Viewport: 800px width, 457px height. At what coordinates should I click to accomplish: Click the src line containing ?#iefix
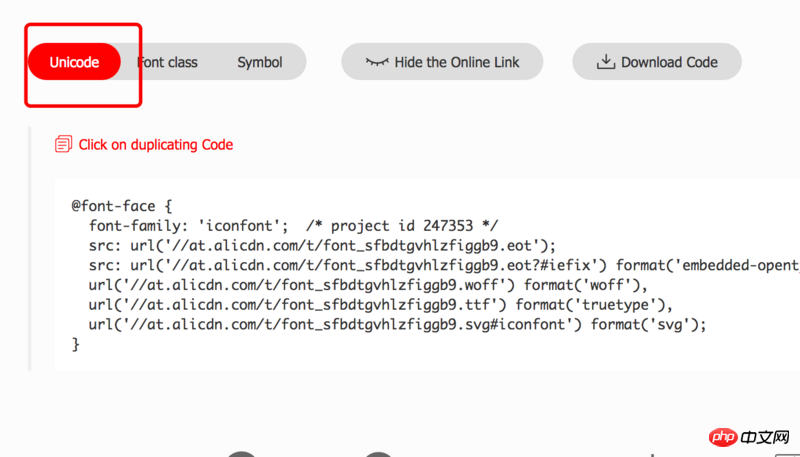coord(444,265)
